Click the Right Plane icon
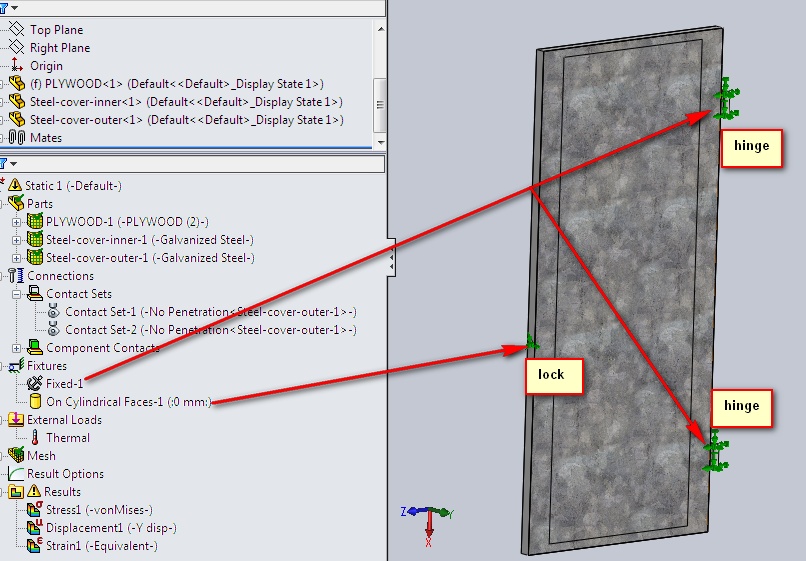 (16, 47)
